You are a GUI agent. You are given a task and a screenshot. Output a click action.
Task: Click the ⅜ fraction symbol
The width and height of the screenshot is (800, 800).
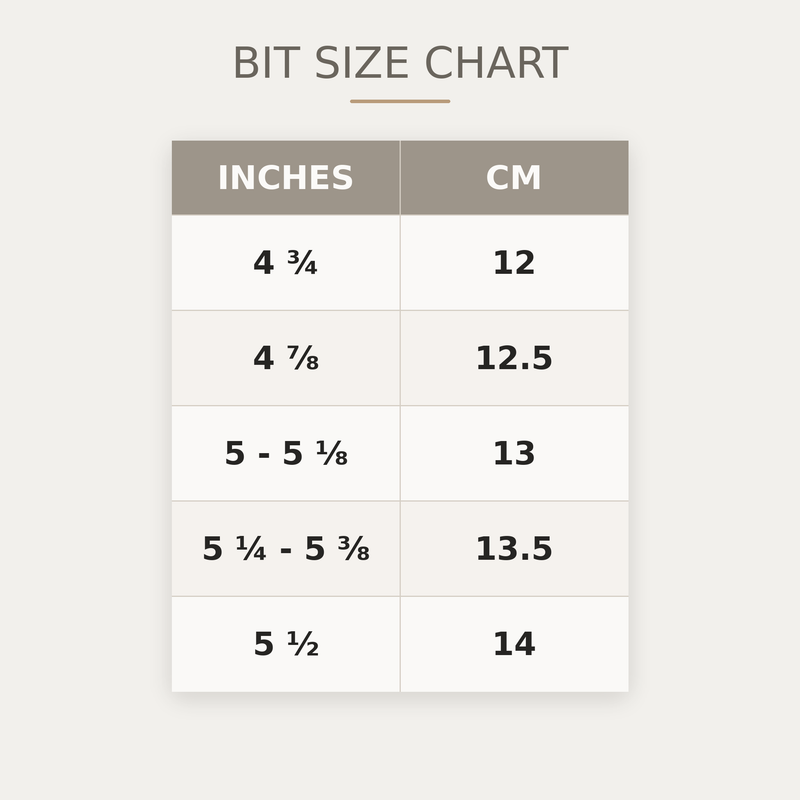[x=353, y=549]
